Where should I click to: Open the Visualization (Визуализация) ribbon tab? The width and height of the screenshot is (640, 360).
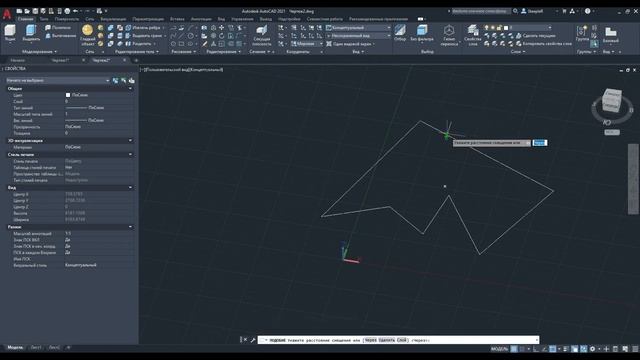pos(113,19)
